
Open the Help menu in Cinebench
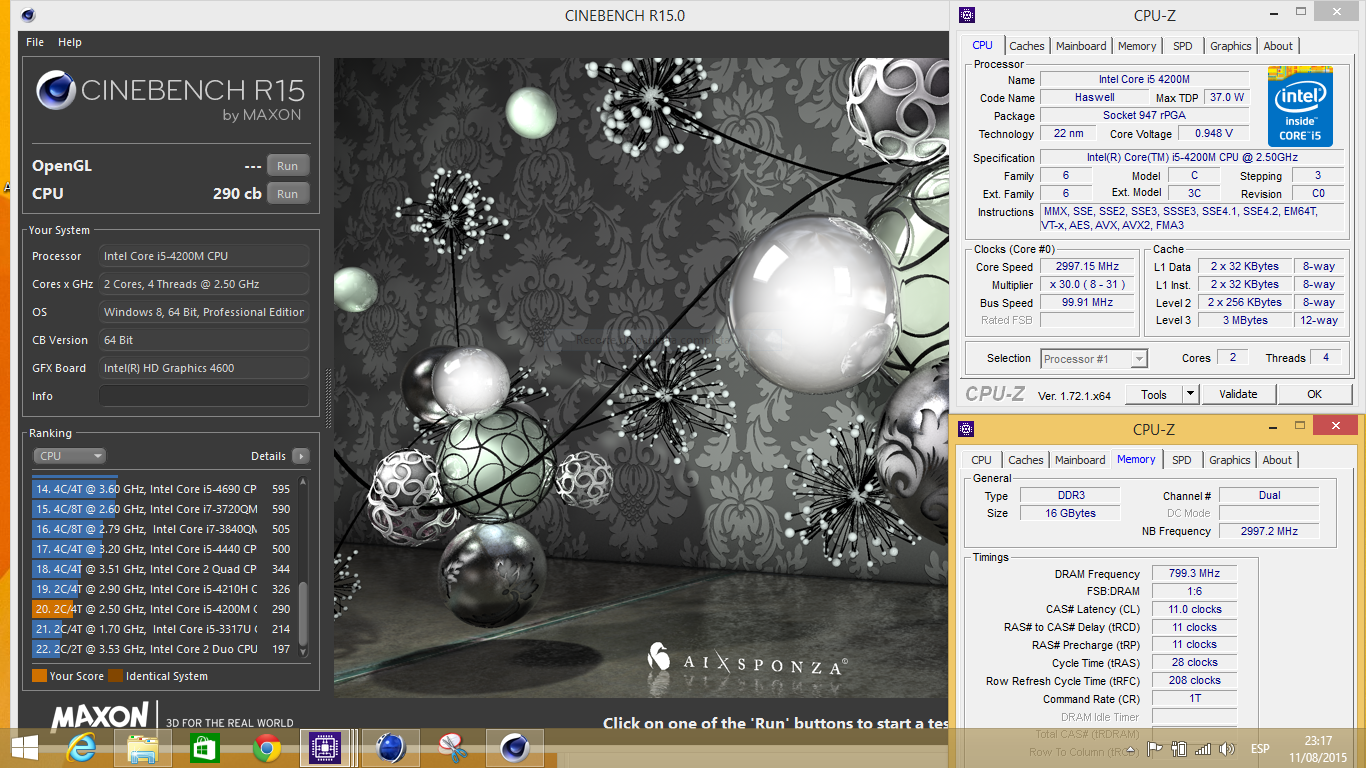tap(70, 42)
